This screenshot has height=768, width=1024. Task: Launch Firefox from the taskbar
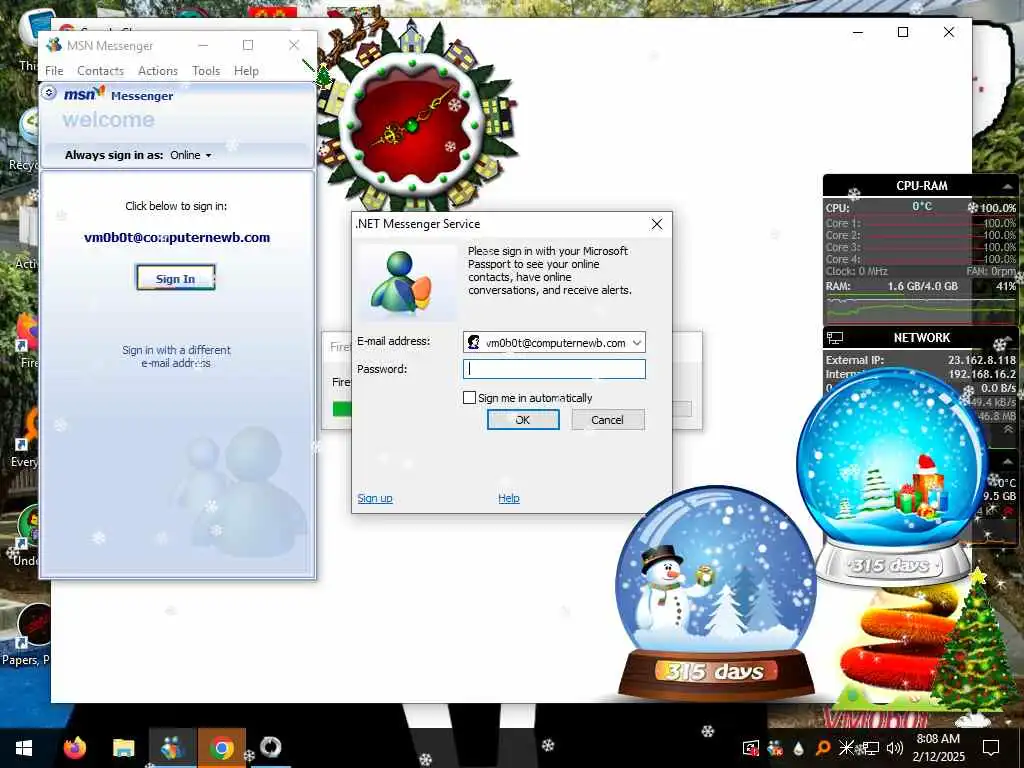74,748
